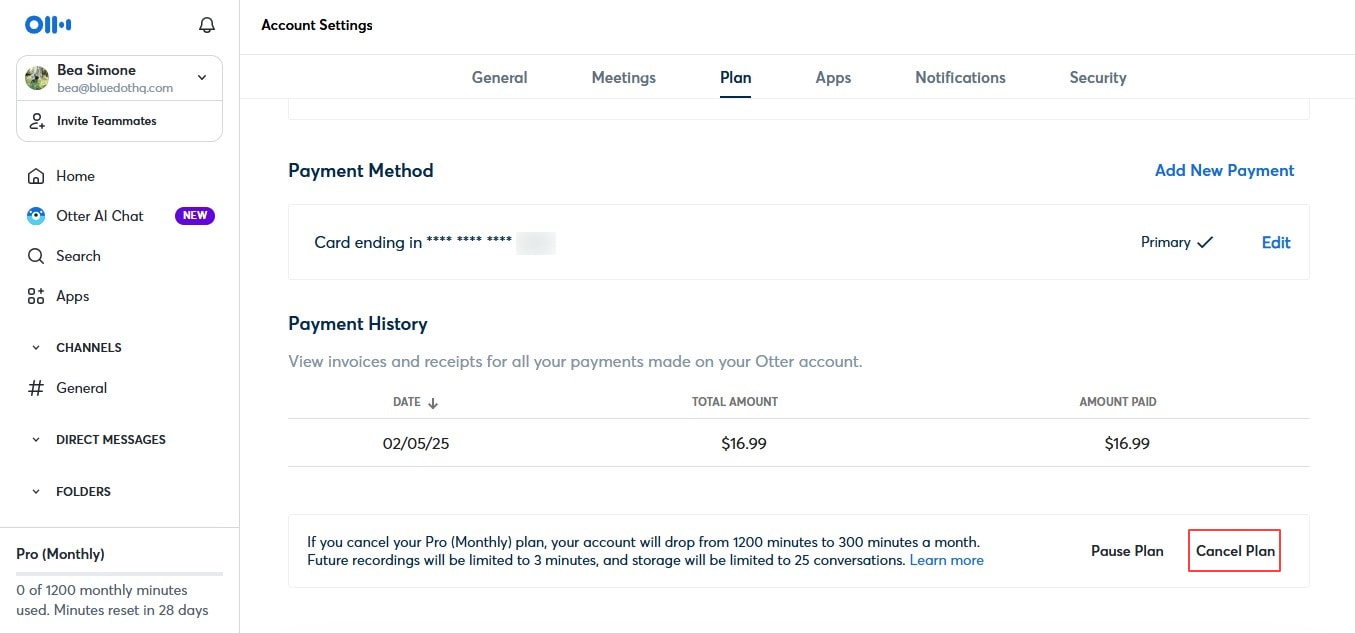Click Bea Simone's profile avatar
Viewport: 1355px width, 633px height.
click(37, 78)
